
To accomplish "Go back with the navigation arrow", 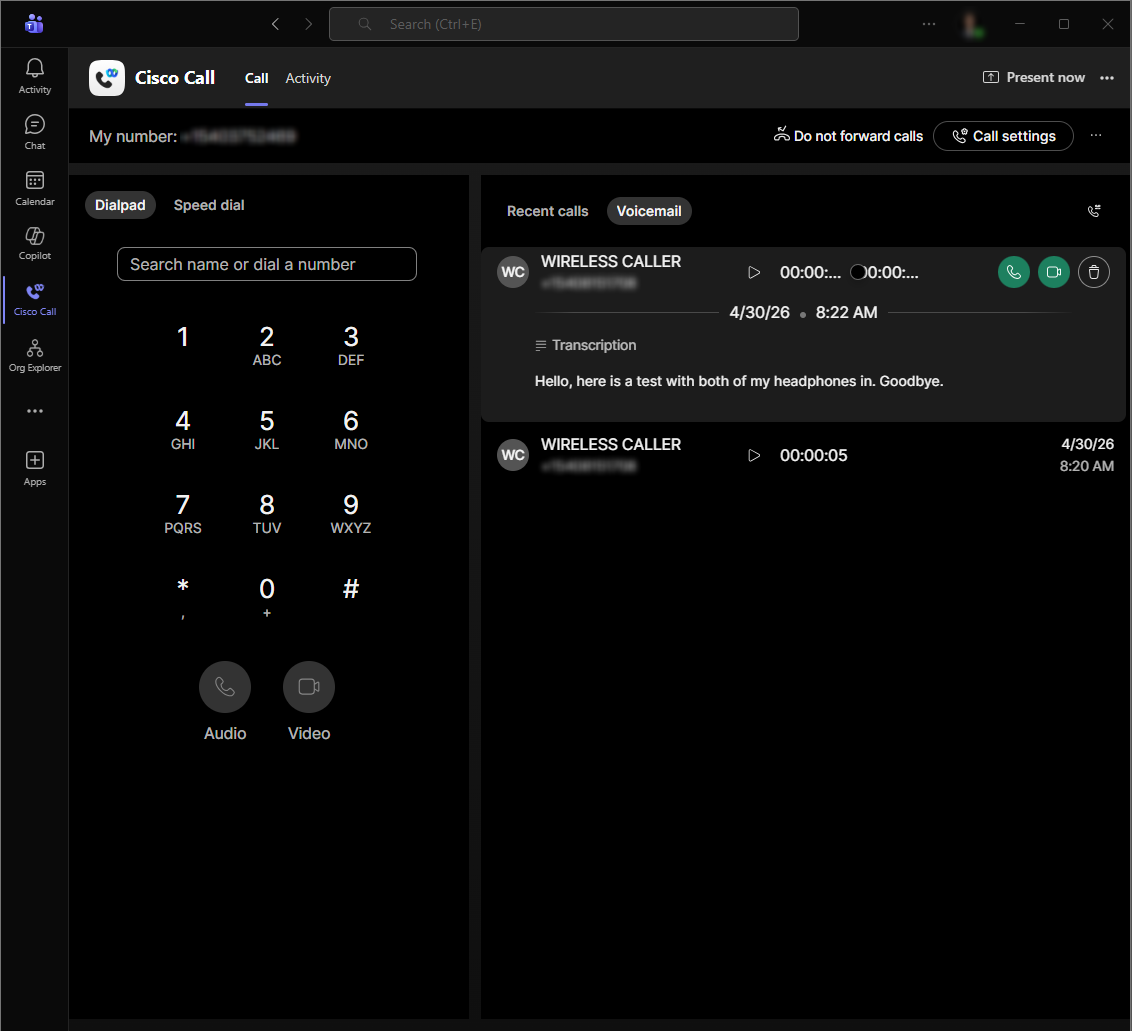I will coord(275,24).
